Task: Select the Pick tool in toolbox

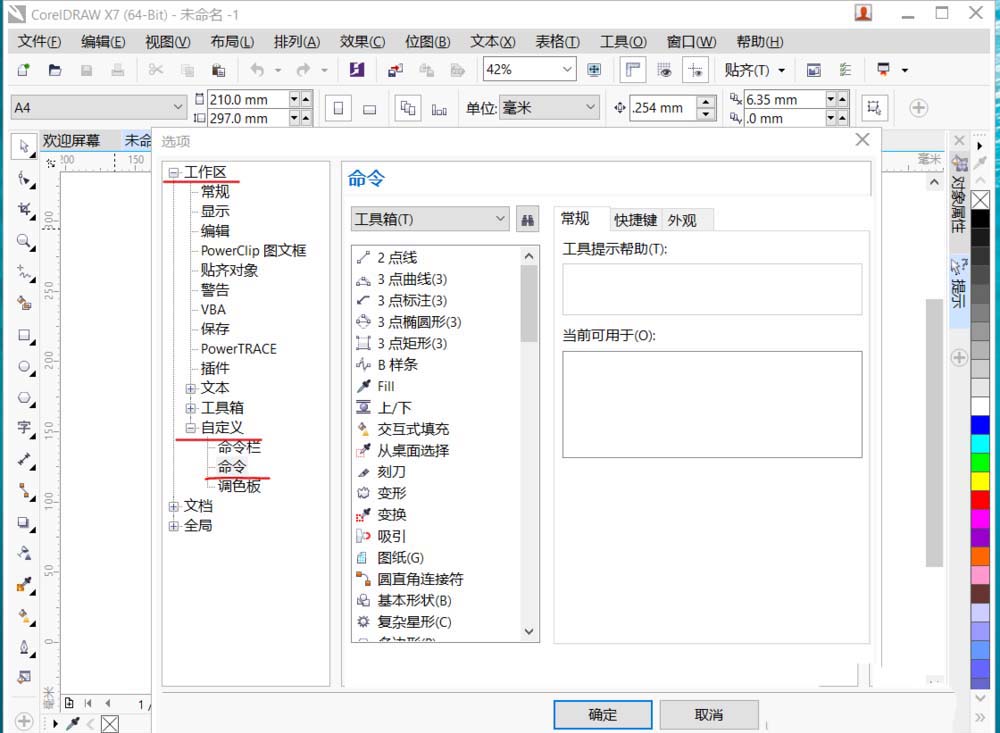Action: tap(24, 147)
